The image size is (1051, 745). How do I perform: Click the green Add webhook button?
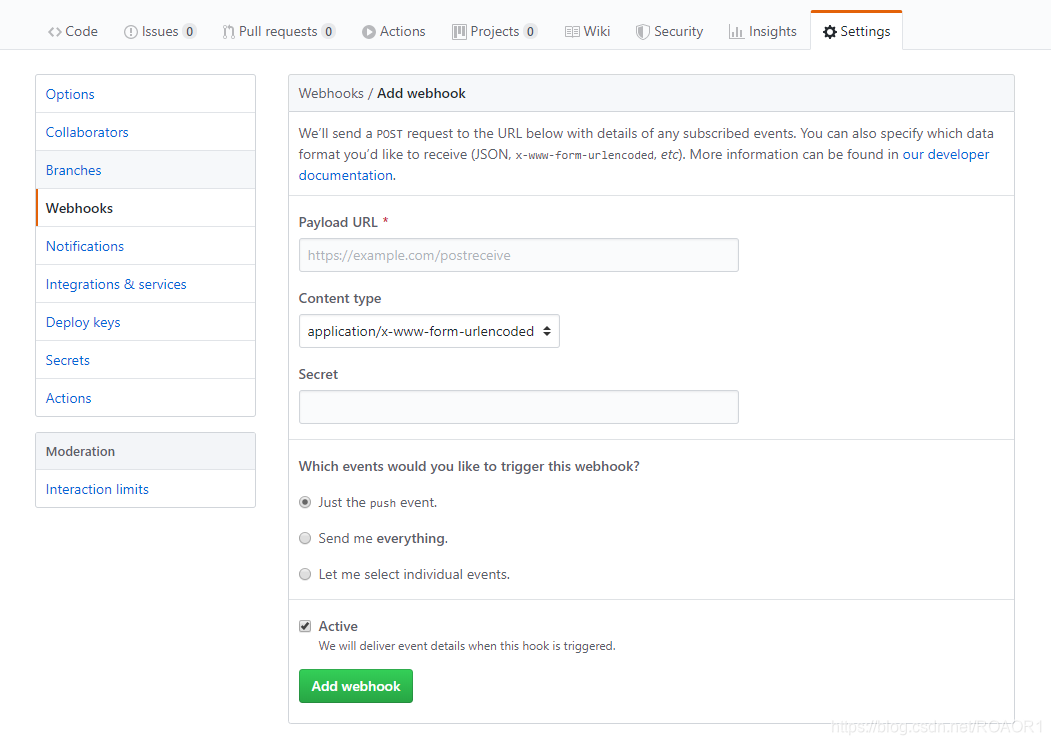click(x=356, y=686)
